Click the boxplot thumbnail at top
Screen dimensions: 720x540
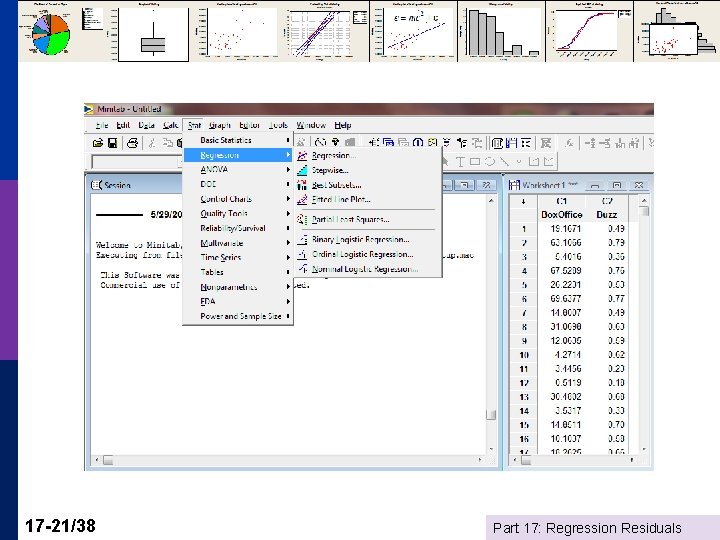click(x=153, y=34)
